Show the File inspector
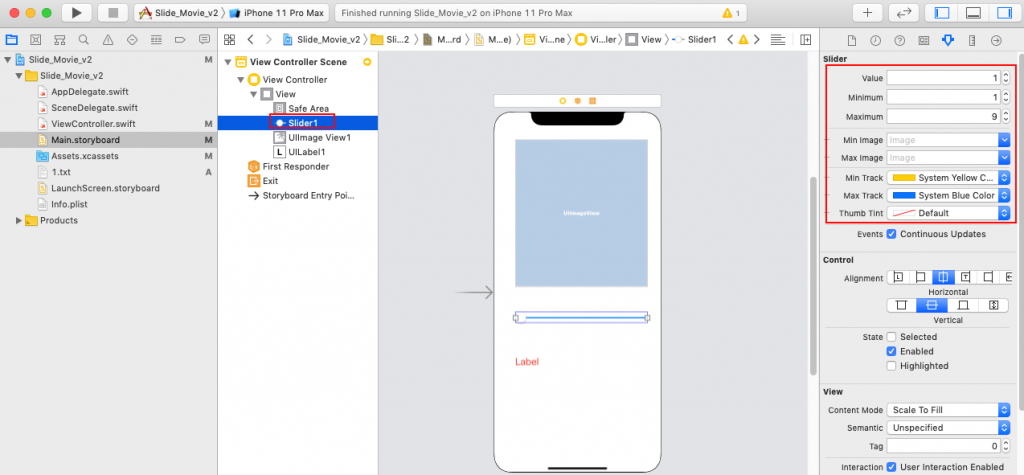1024x475 pixels. point(852,41)
